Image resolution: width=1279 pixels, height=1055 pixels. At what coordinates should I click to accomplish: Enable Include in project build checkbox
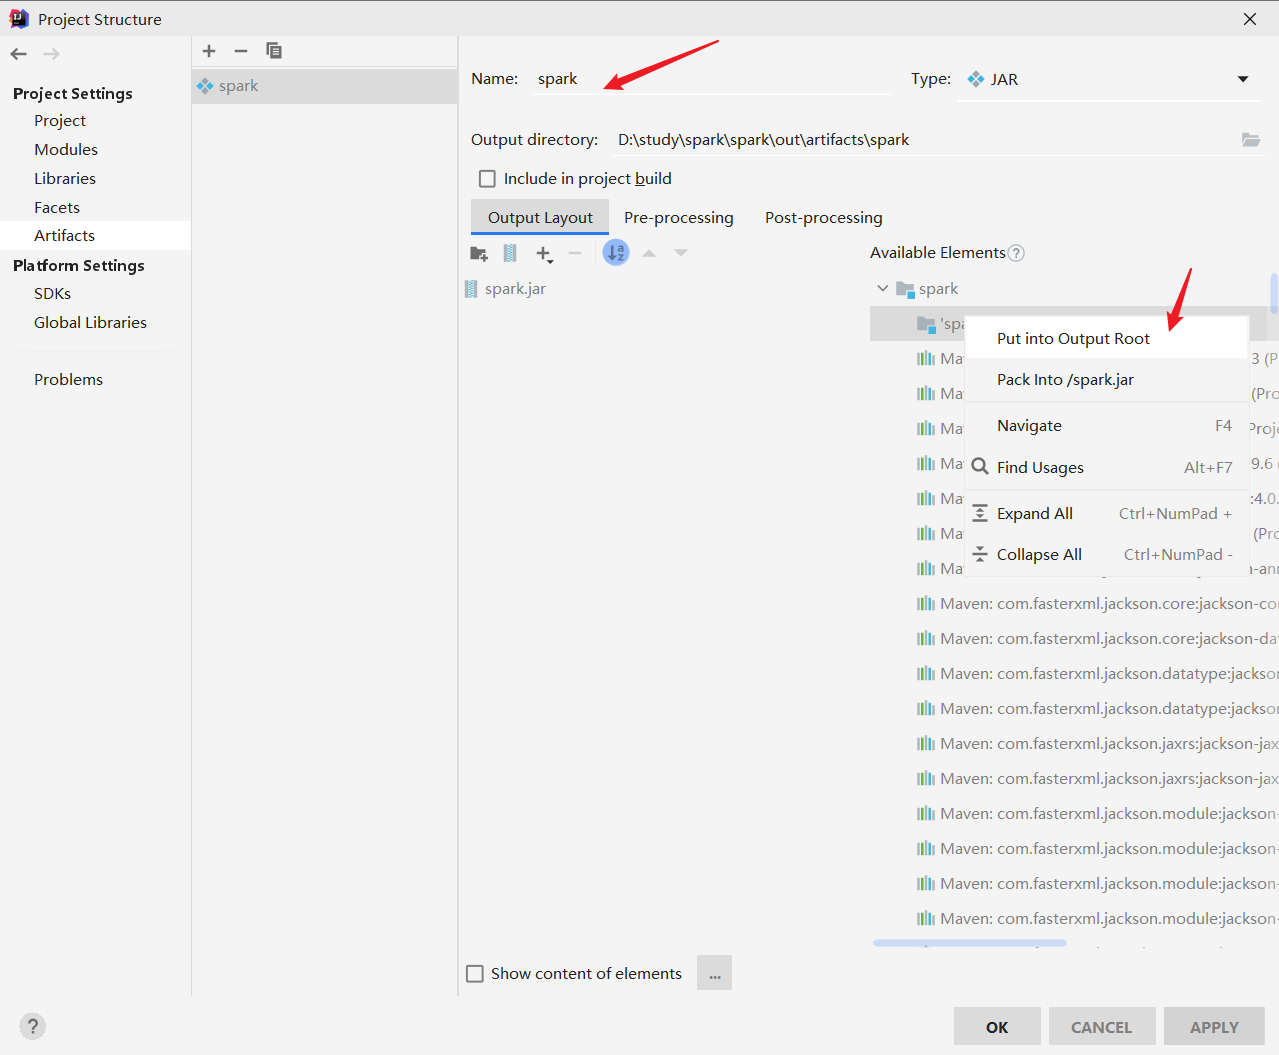[x=487, y=179]
